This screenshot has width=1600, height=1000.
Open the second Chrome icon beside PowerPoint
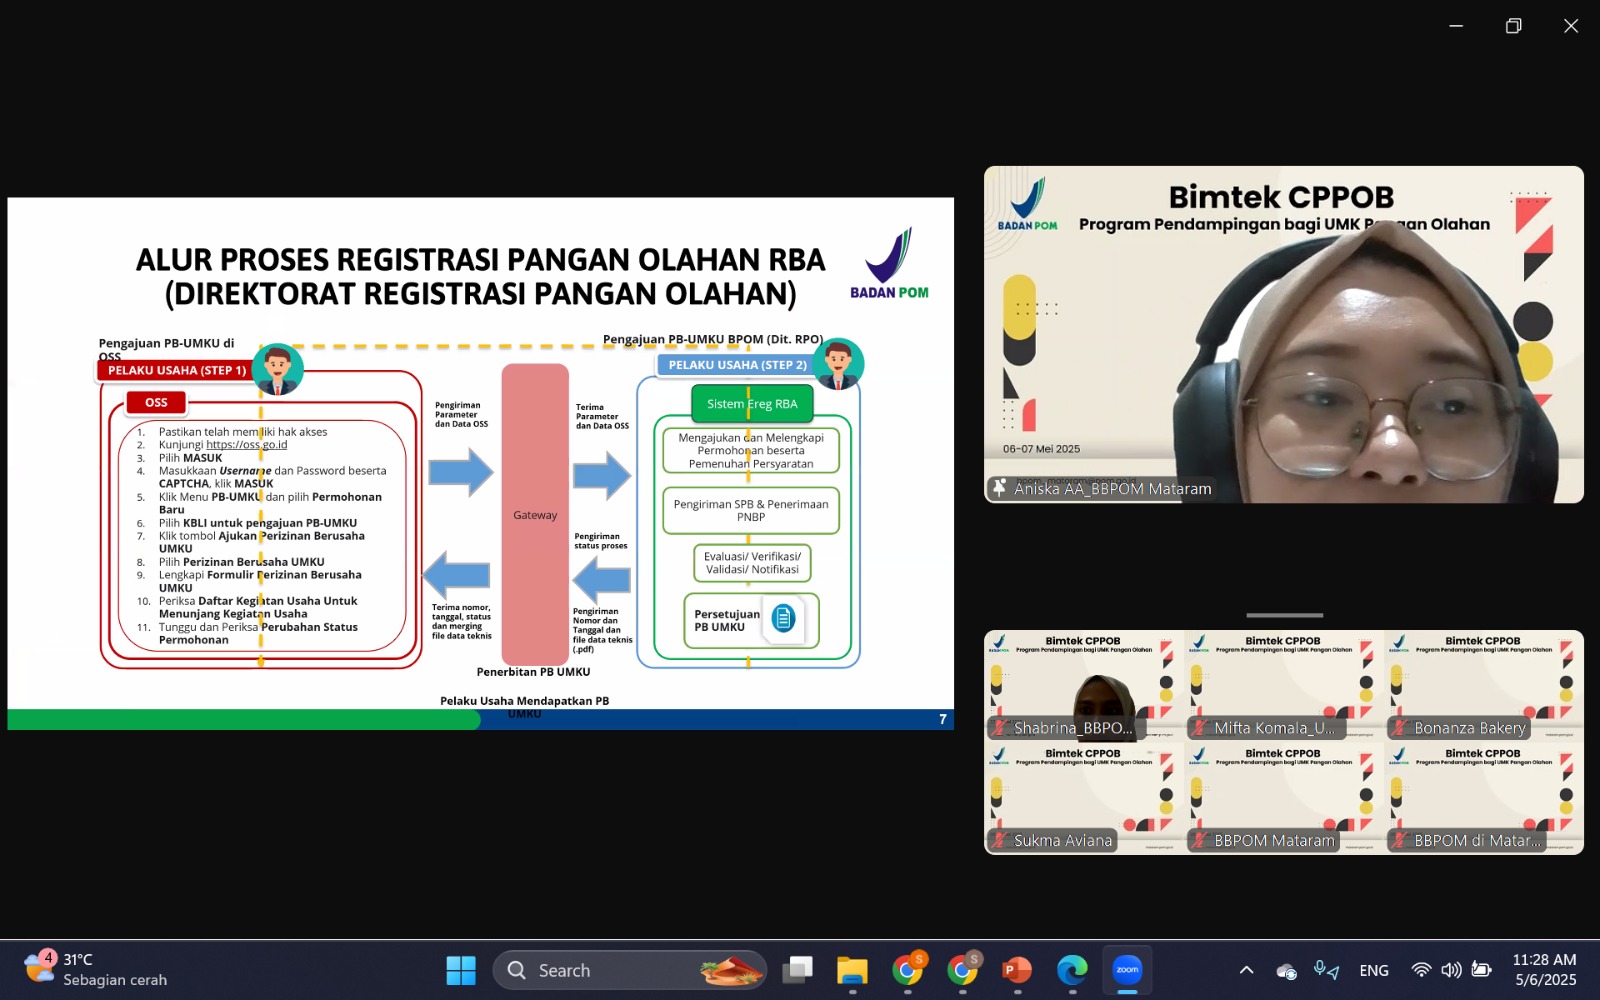963,970
